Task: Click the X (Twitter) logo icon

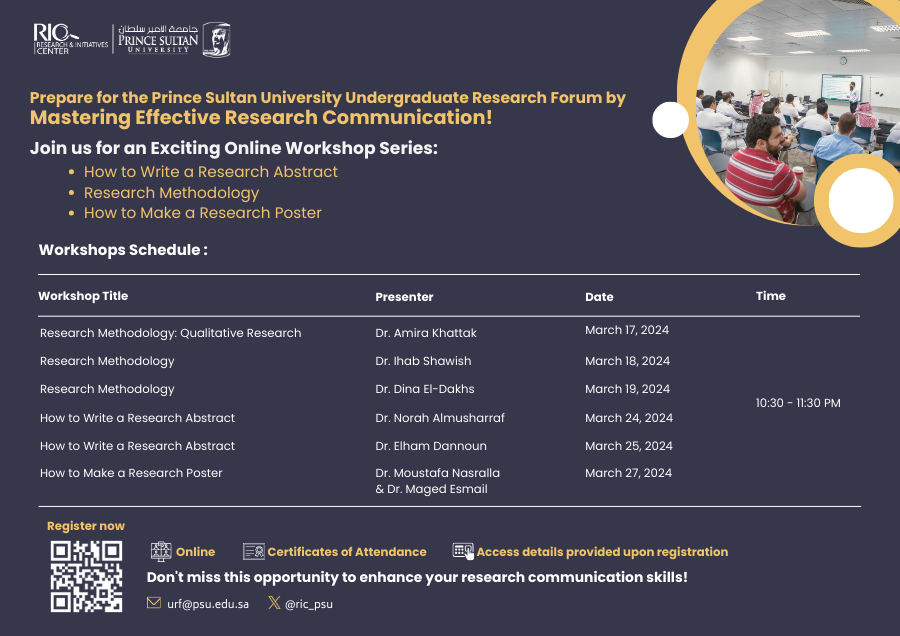Action: coord(274,602)
